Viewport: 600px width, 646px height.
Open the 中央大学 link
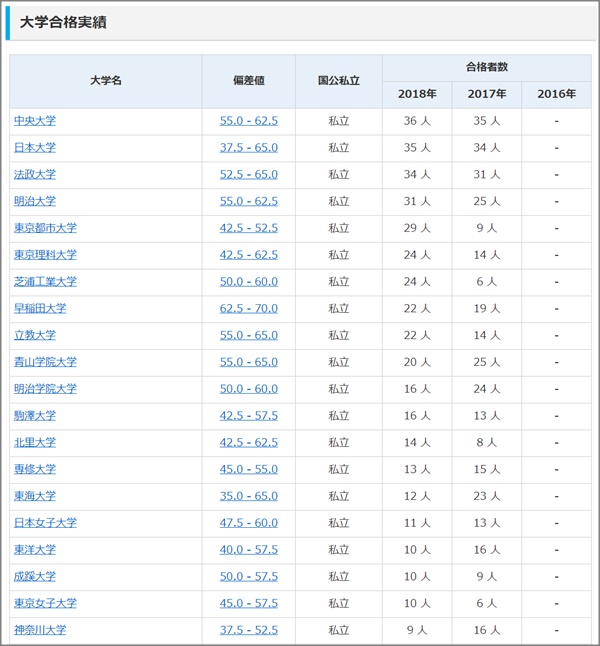point(35,121)
